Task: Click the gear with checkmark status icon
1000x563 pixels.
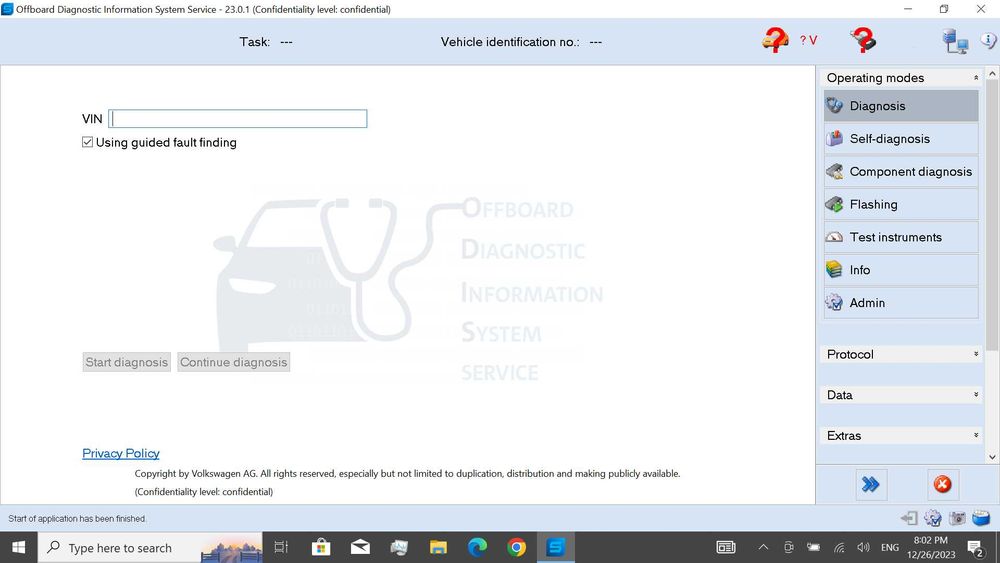Action: click(933, 518)
